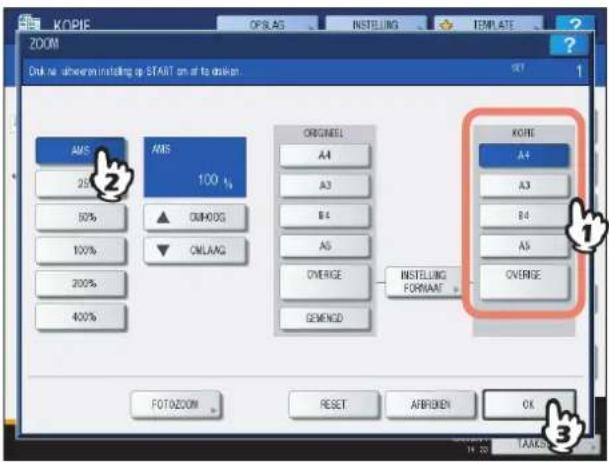Click the RESET button
Image resolution: width=609 pixels, height=462 pixels.
(x=333, y=405)
